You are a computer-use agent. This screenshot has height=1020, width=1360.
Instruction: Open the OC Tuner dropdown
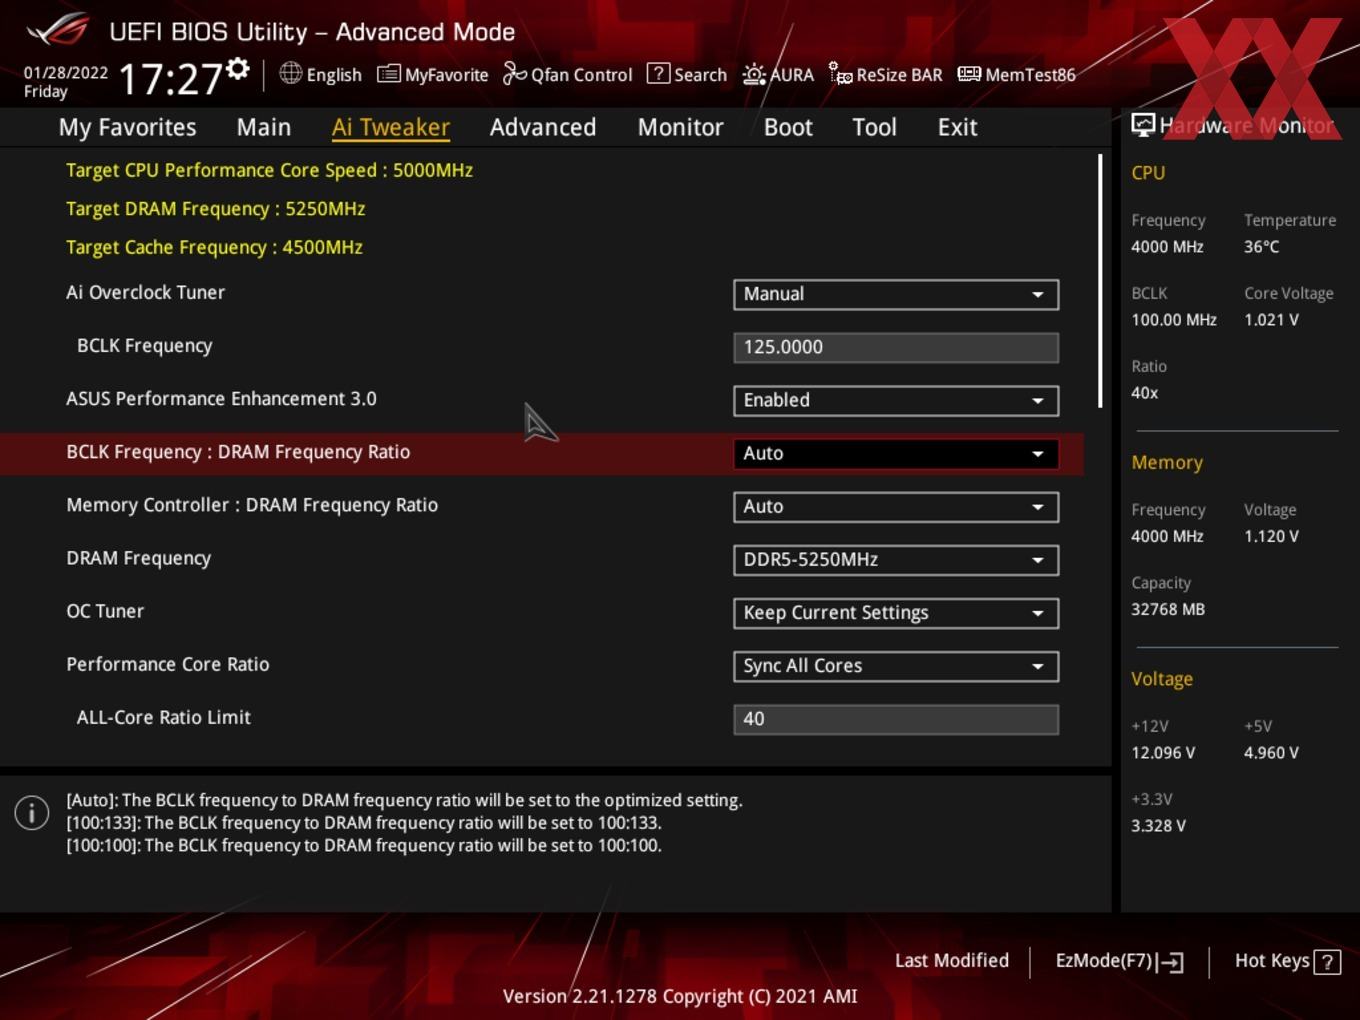click(x=896, y=612)
